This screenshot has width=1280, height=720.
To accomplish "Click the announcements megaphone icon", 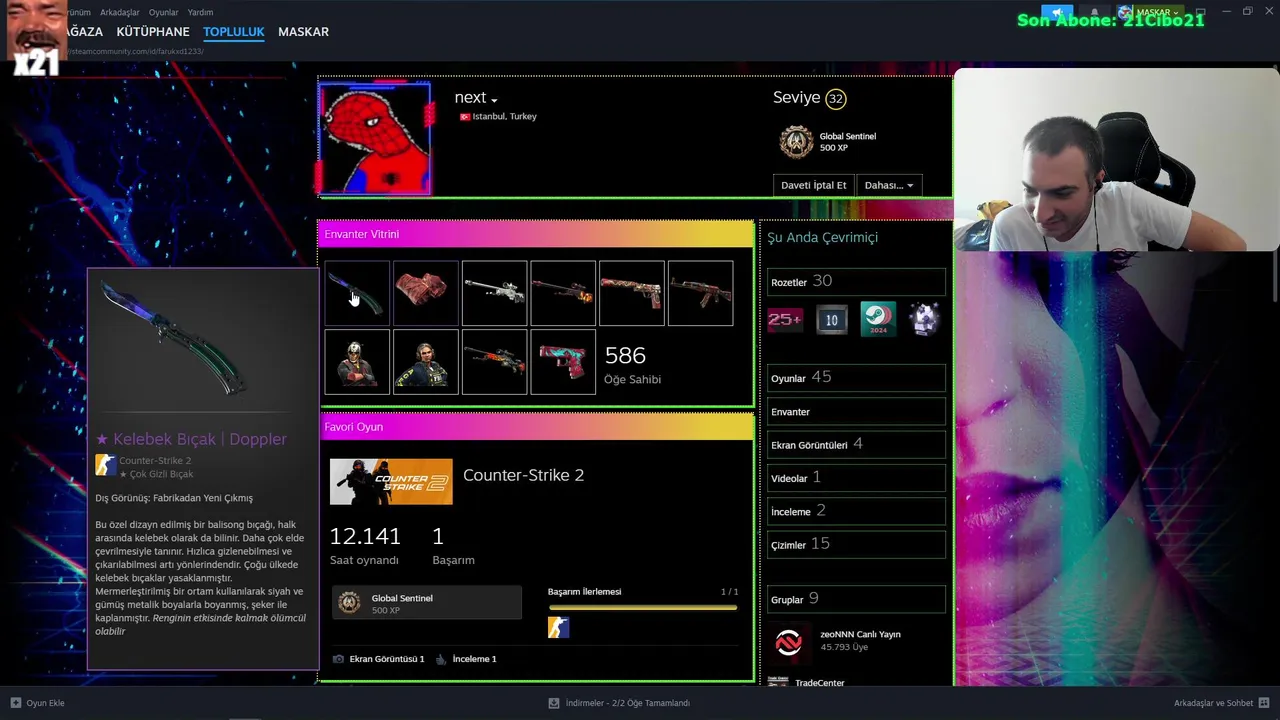I will point(1057,12).
